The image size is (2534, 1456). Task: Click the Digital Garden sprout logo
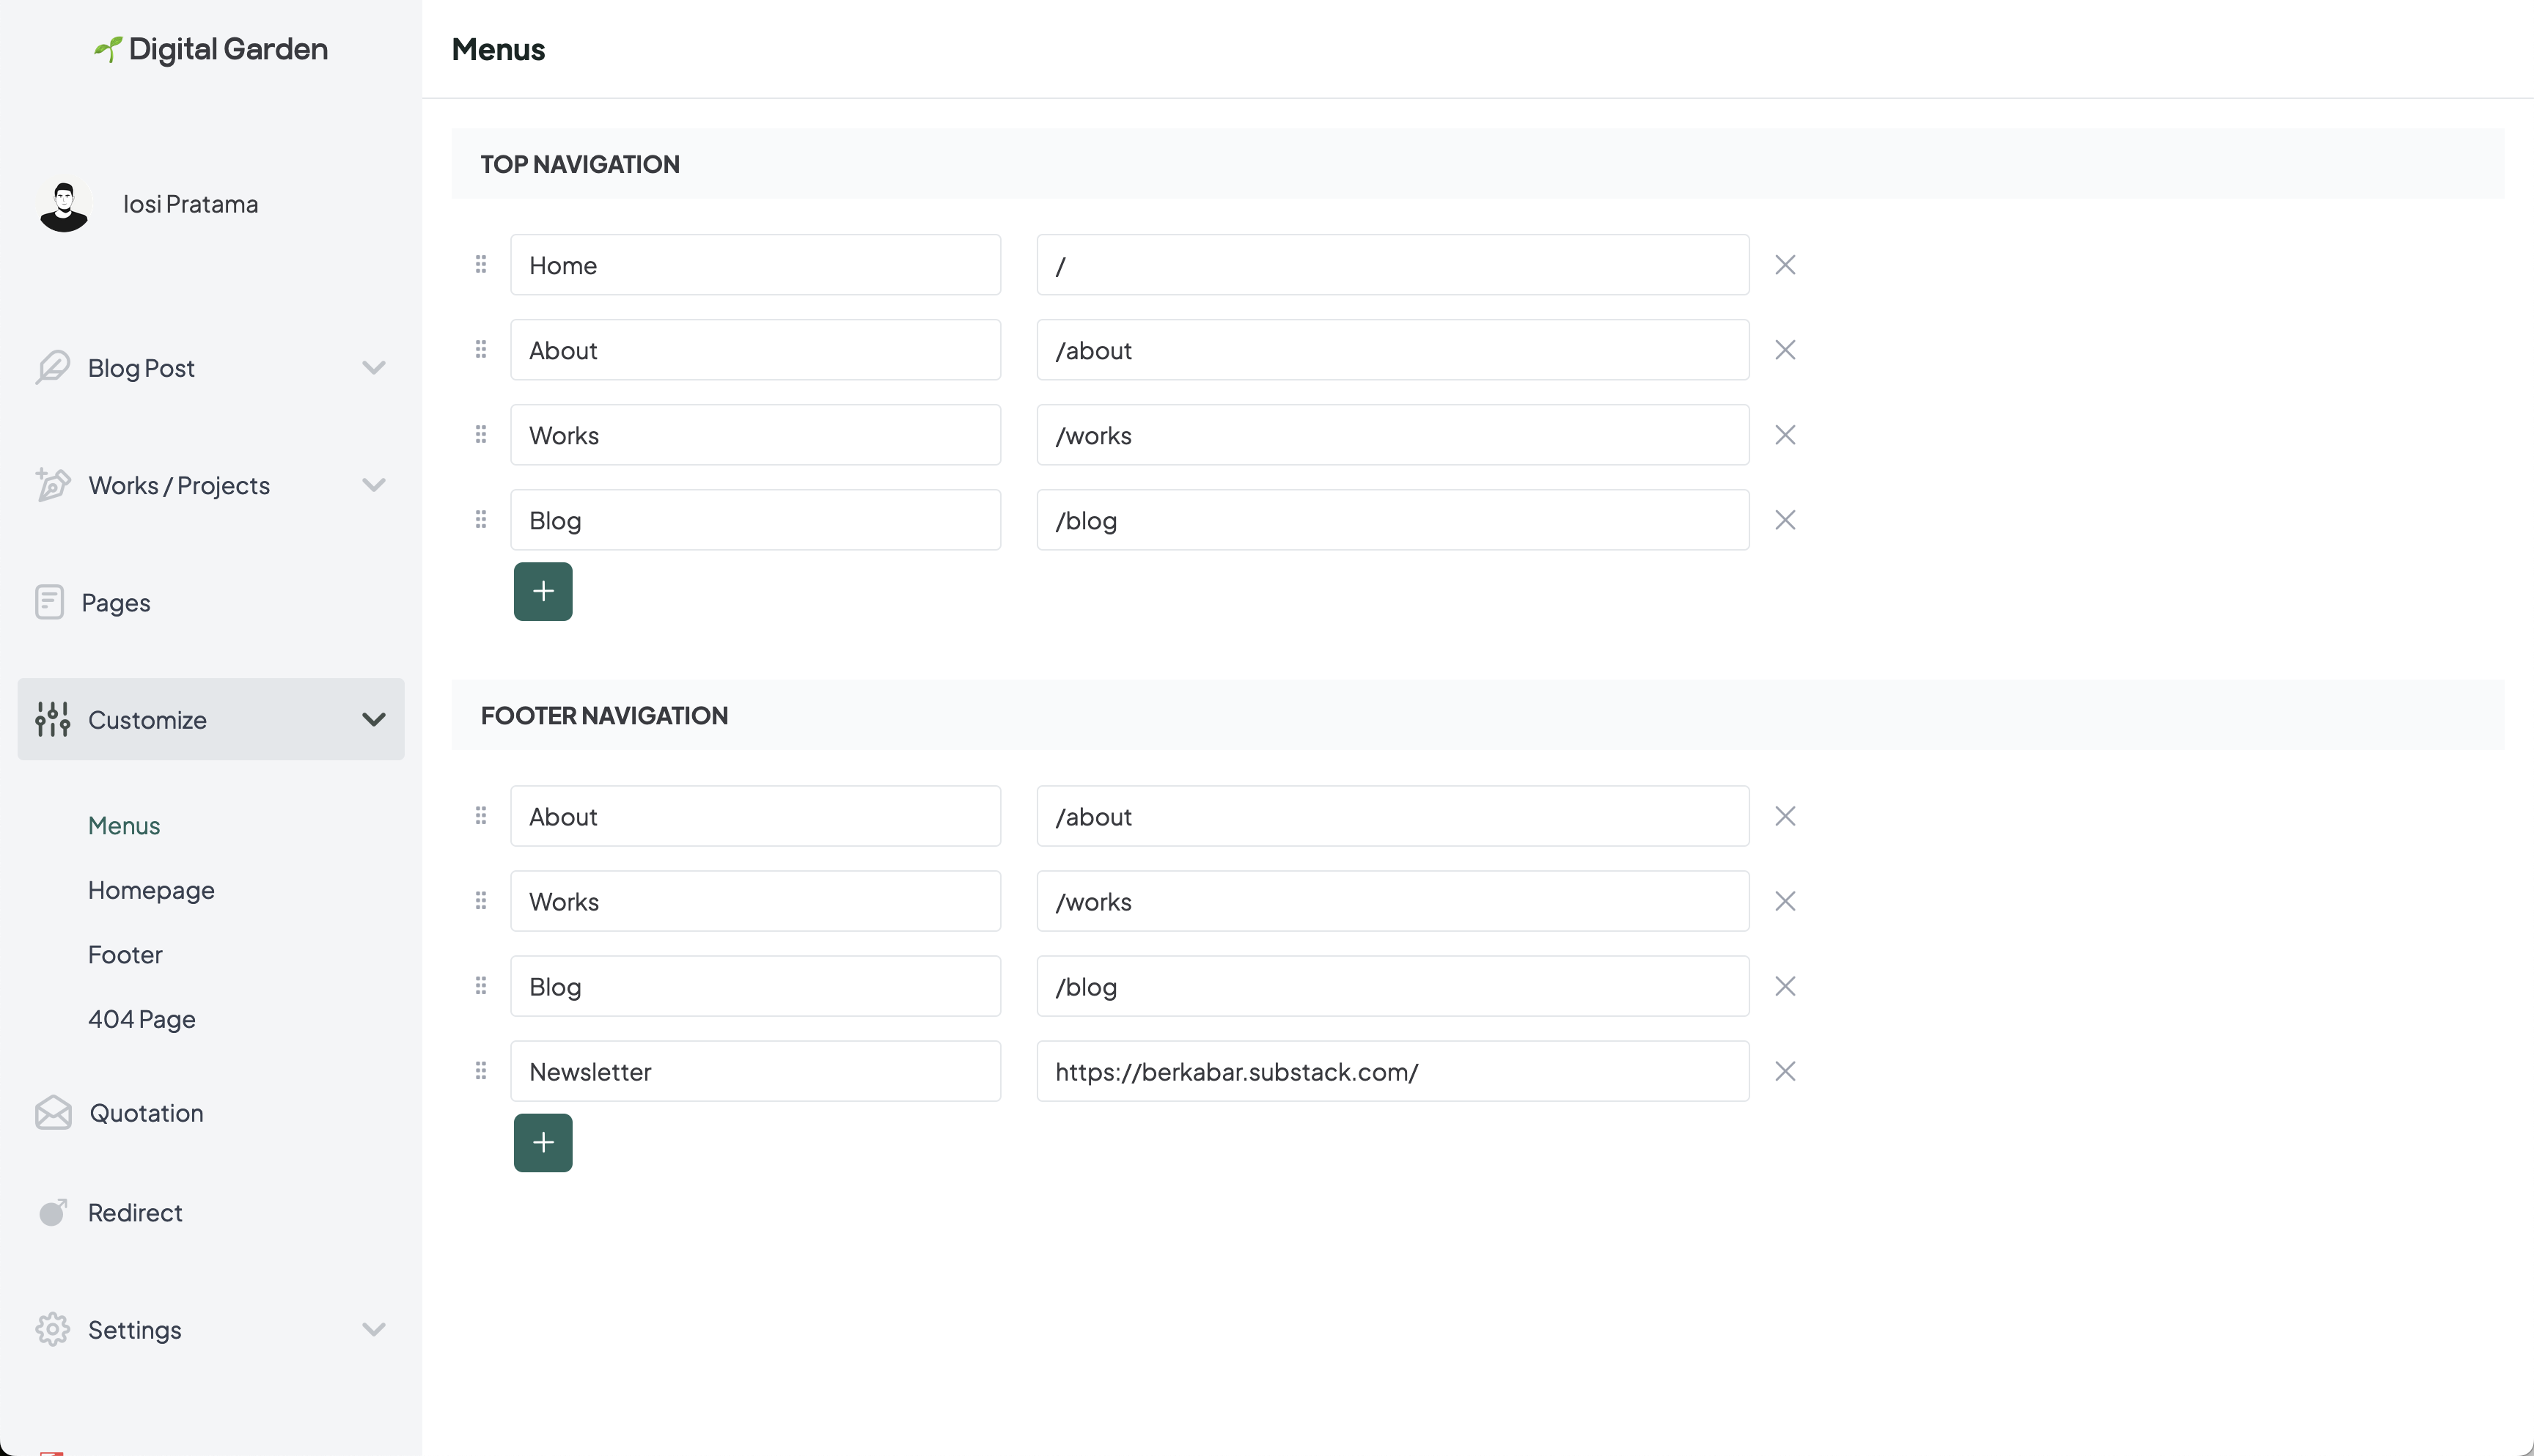(x=107, y=49)
